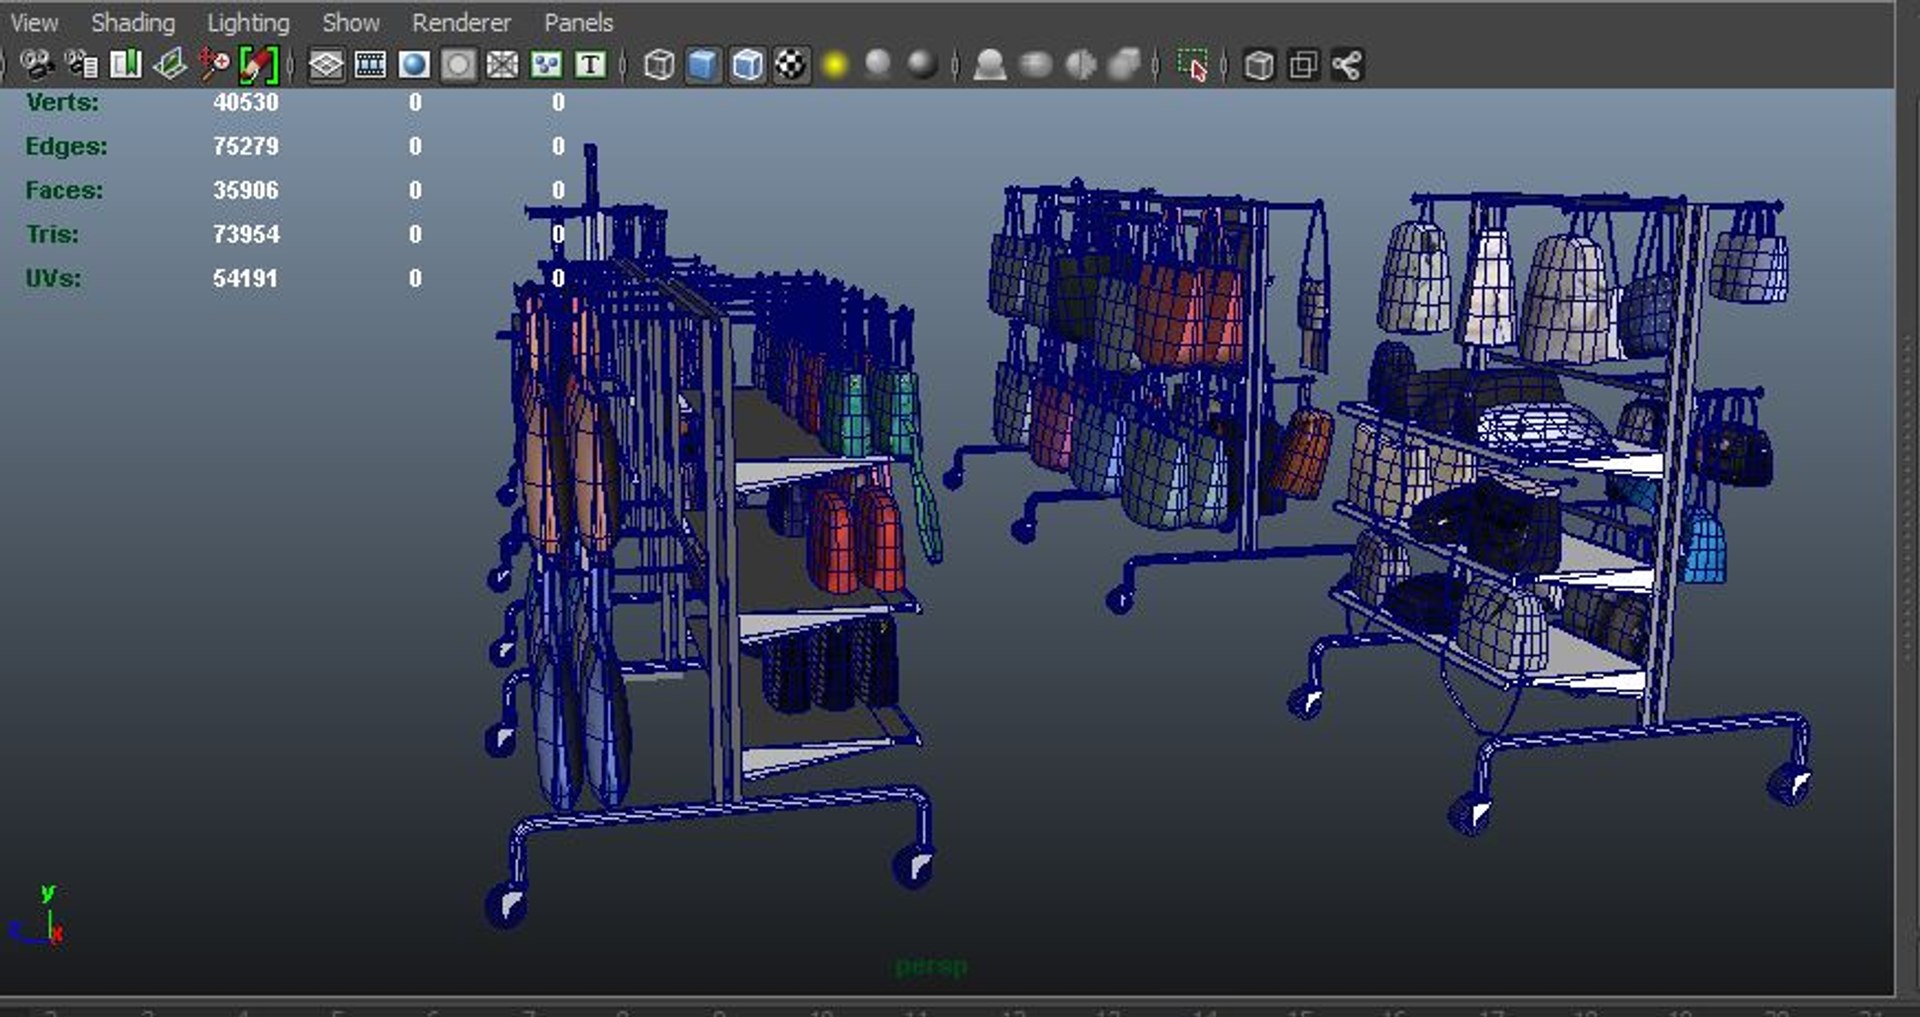Open Camera Attributes icon
This screenshot has height=1017, width=1920.
pos(81,65)
